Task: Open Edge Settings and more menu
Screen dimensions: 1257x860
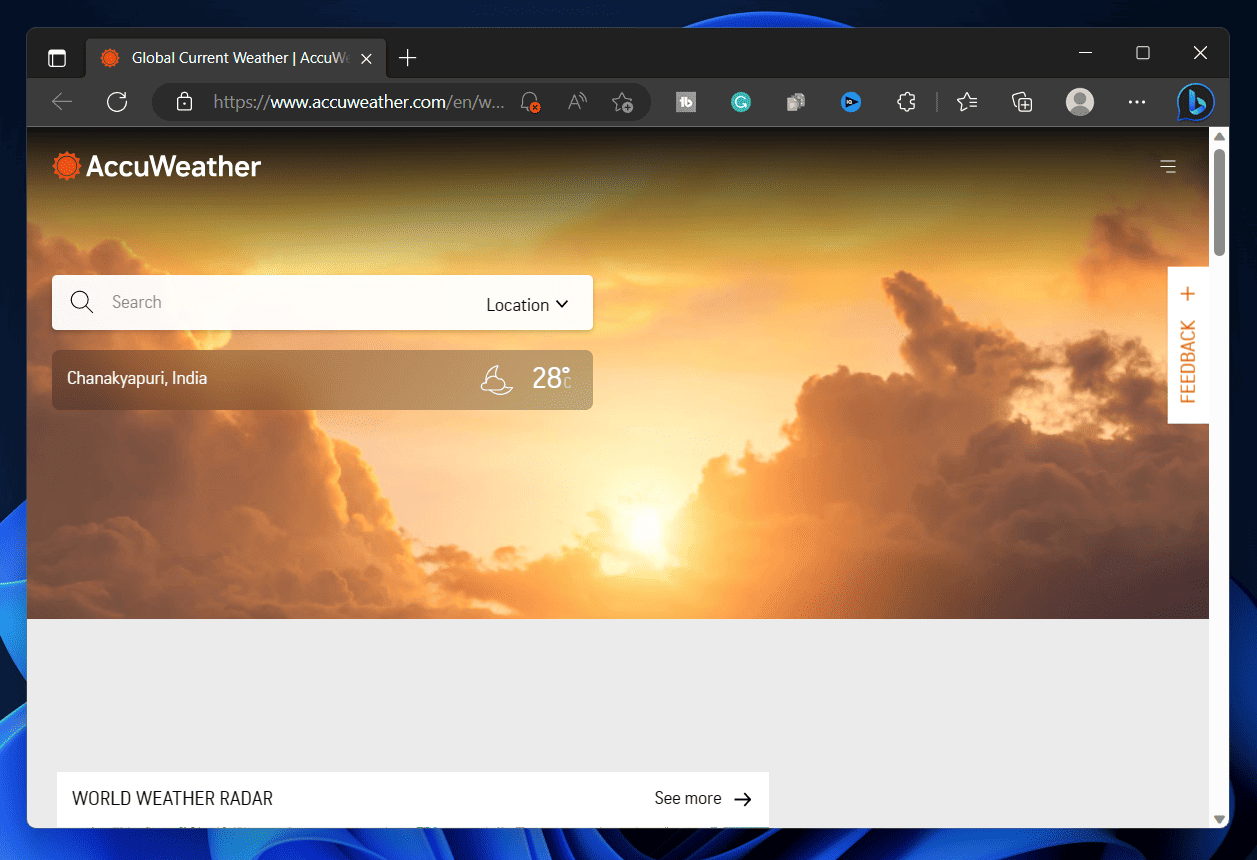Action: click(x=1136, y=102)
